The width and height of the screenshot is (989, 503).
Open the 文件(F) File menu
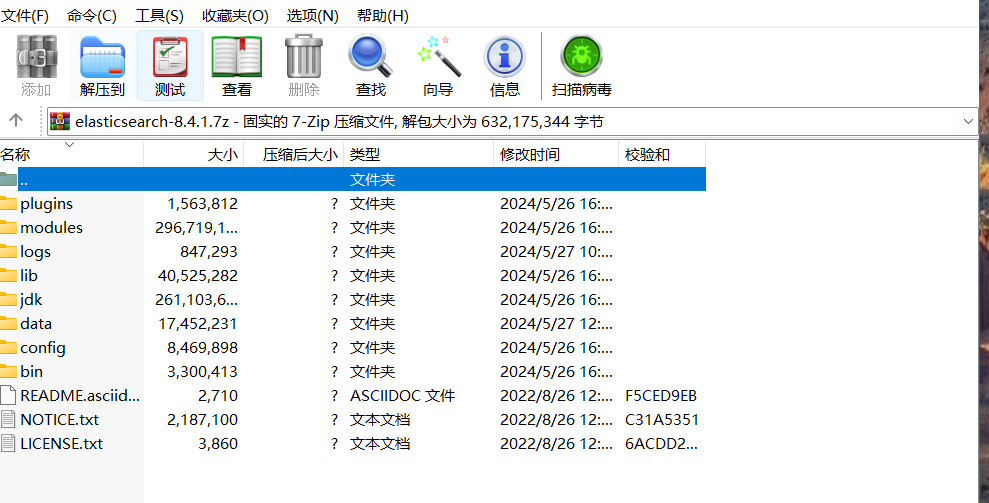pos(25,16)
